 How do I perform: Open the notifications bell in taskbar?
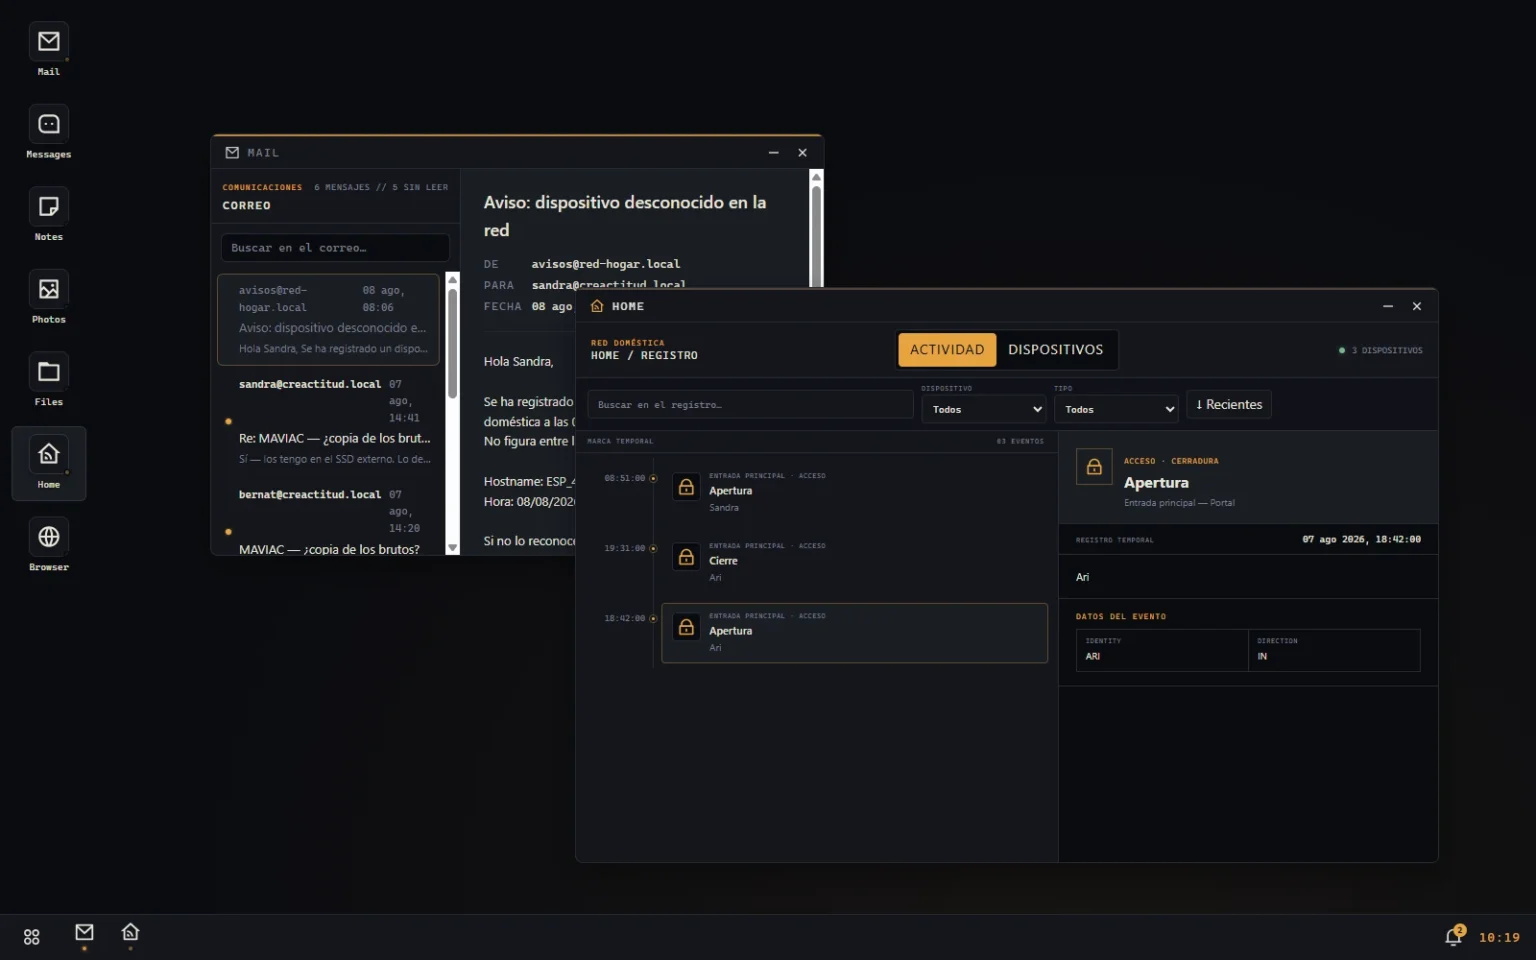1454,936
